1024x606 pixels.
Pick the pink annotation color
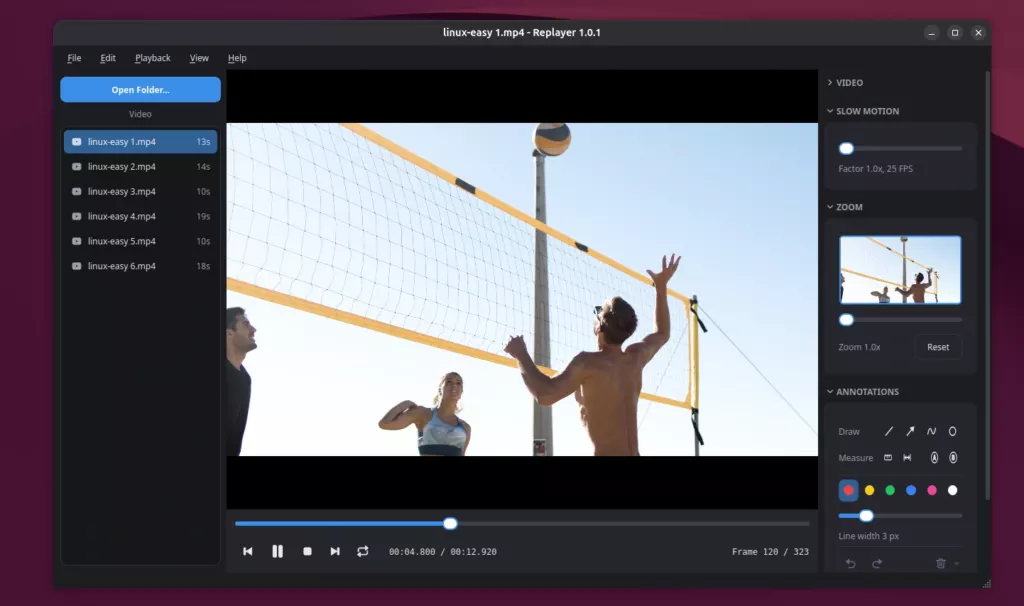932,490
